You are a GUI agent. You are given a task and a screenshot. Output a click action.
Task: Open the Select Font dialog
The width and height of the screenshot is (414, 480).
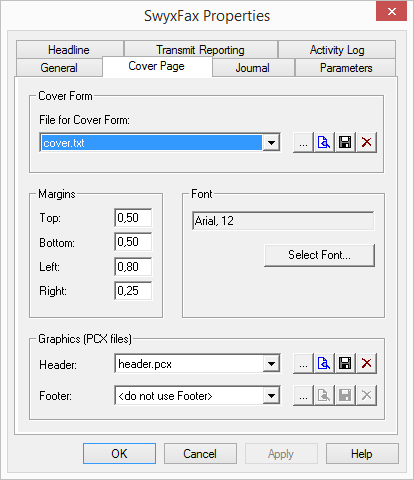[319, 255]
